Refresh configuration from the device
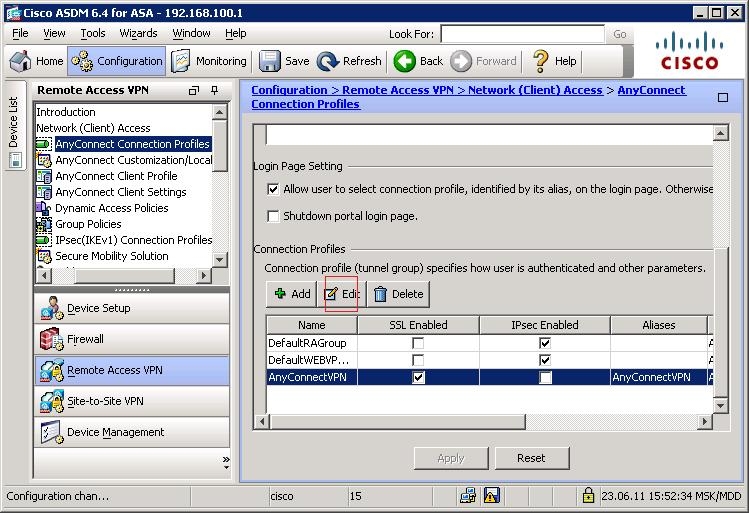 (349, 61)
